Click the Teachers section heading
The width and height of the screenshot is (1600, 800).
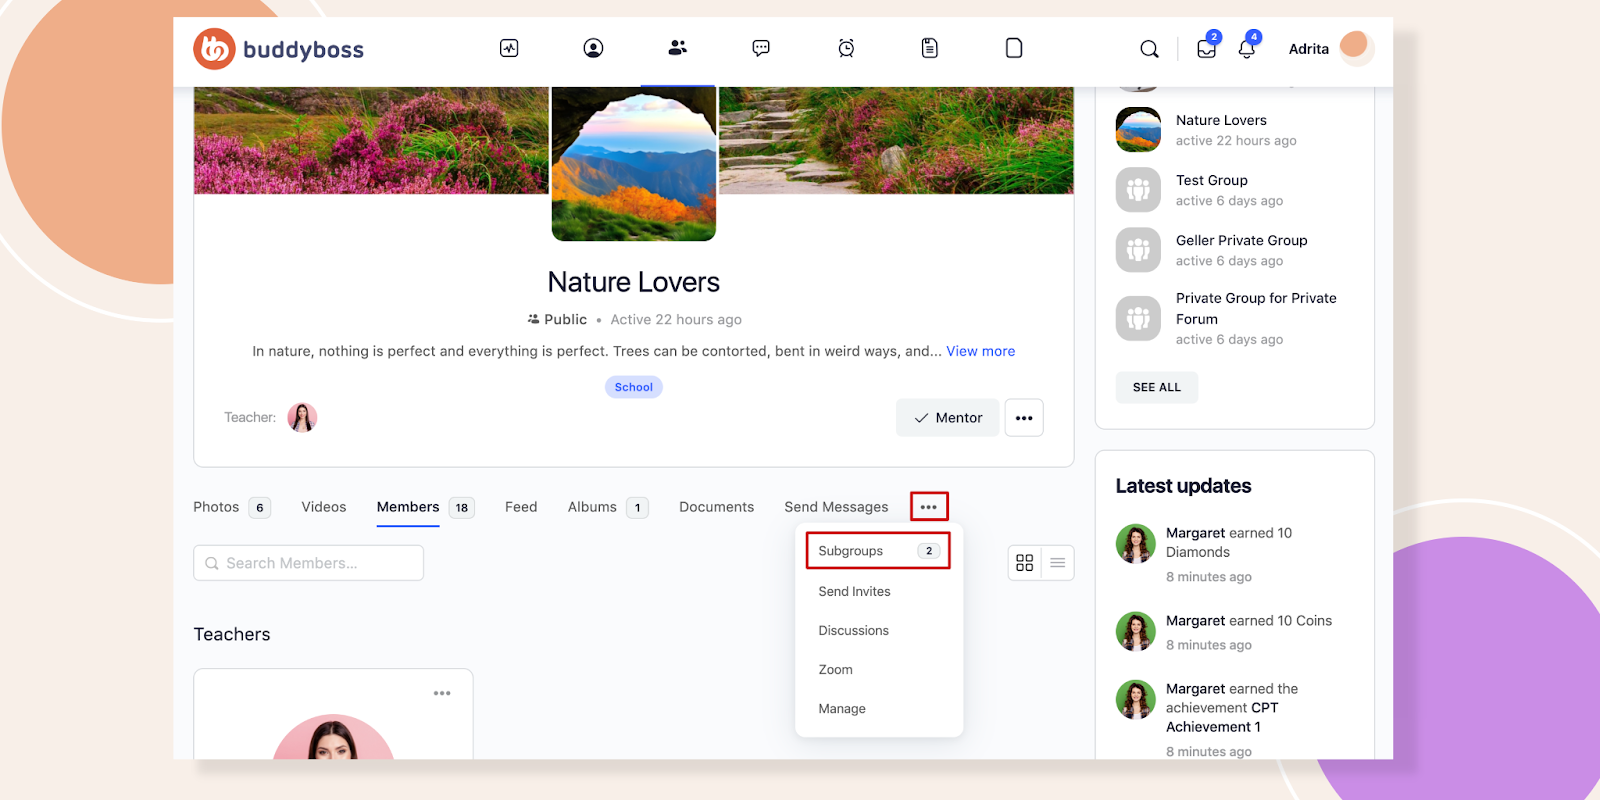232,634
